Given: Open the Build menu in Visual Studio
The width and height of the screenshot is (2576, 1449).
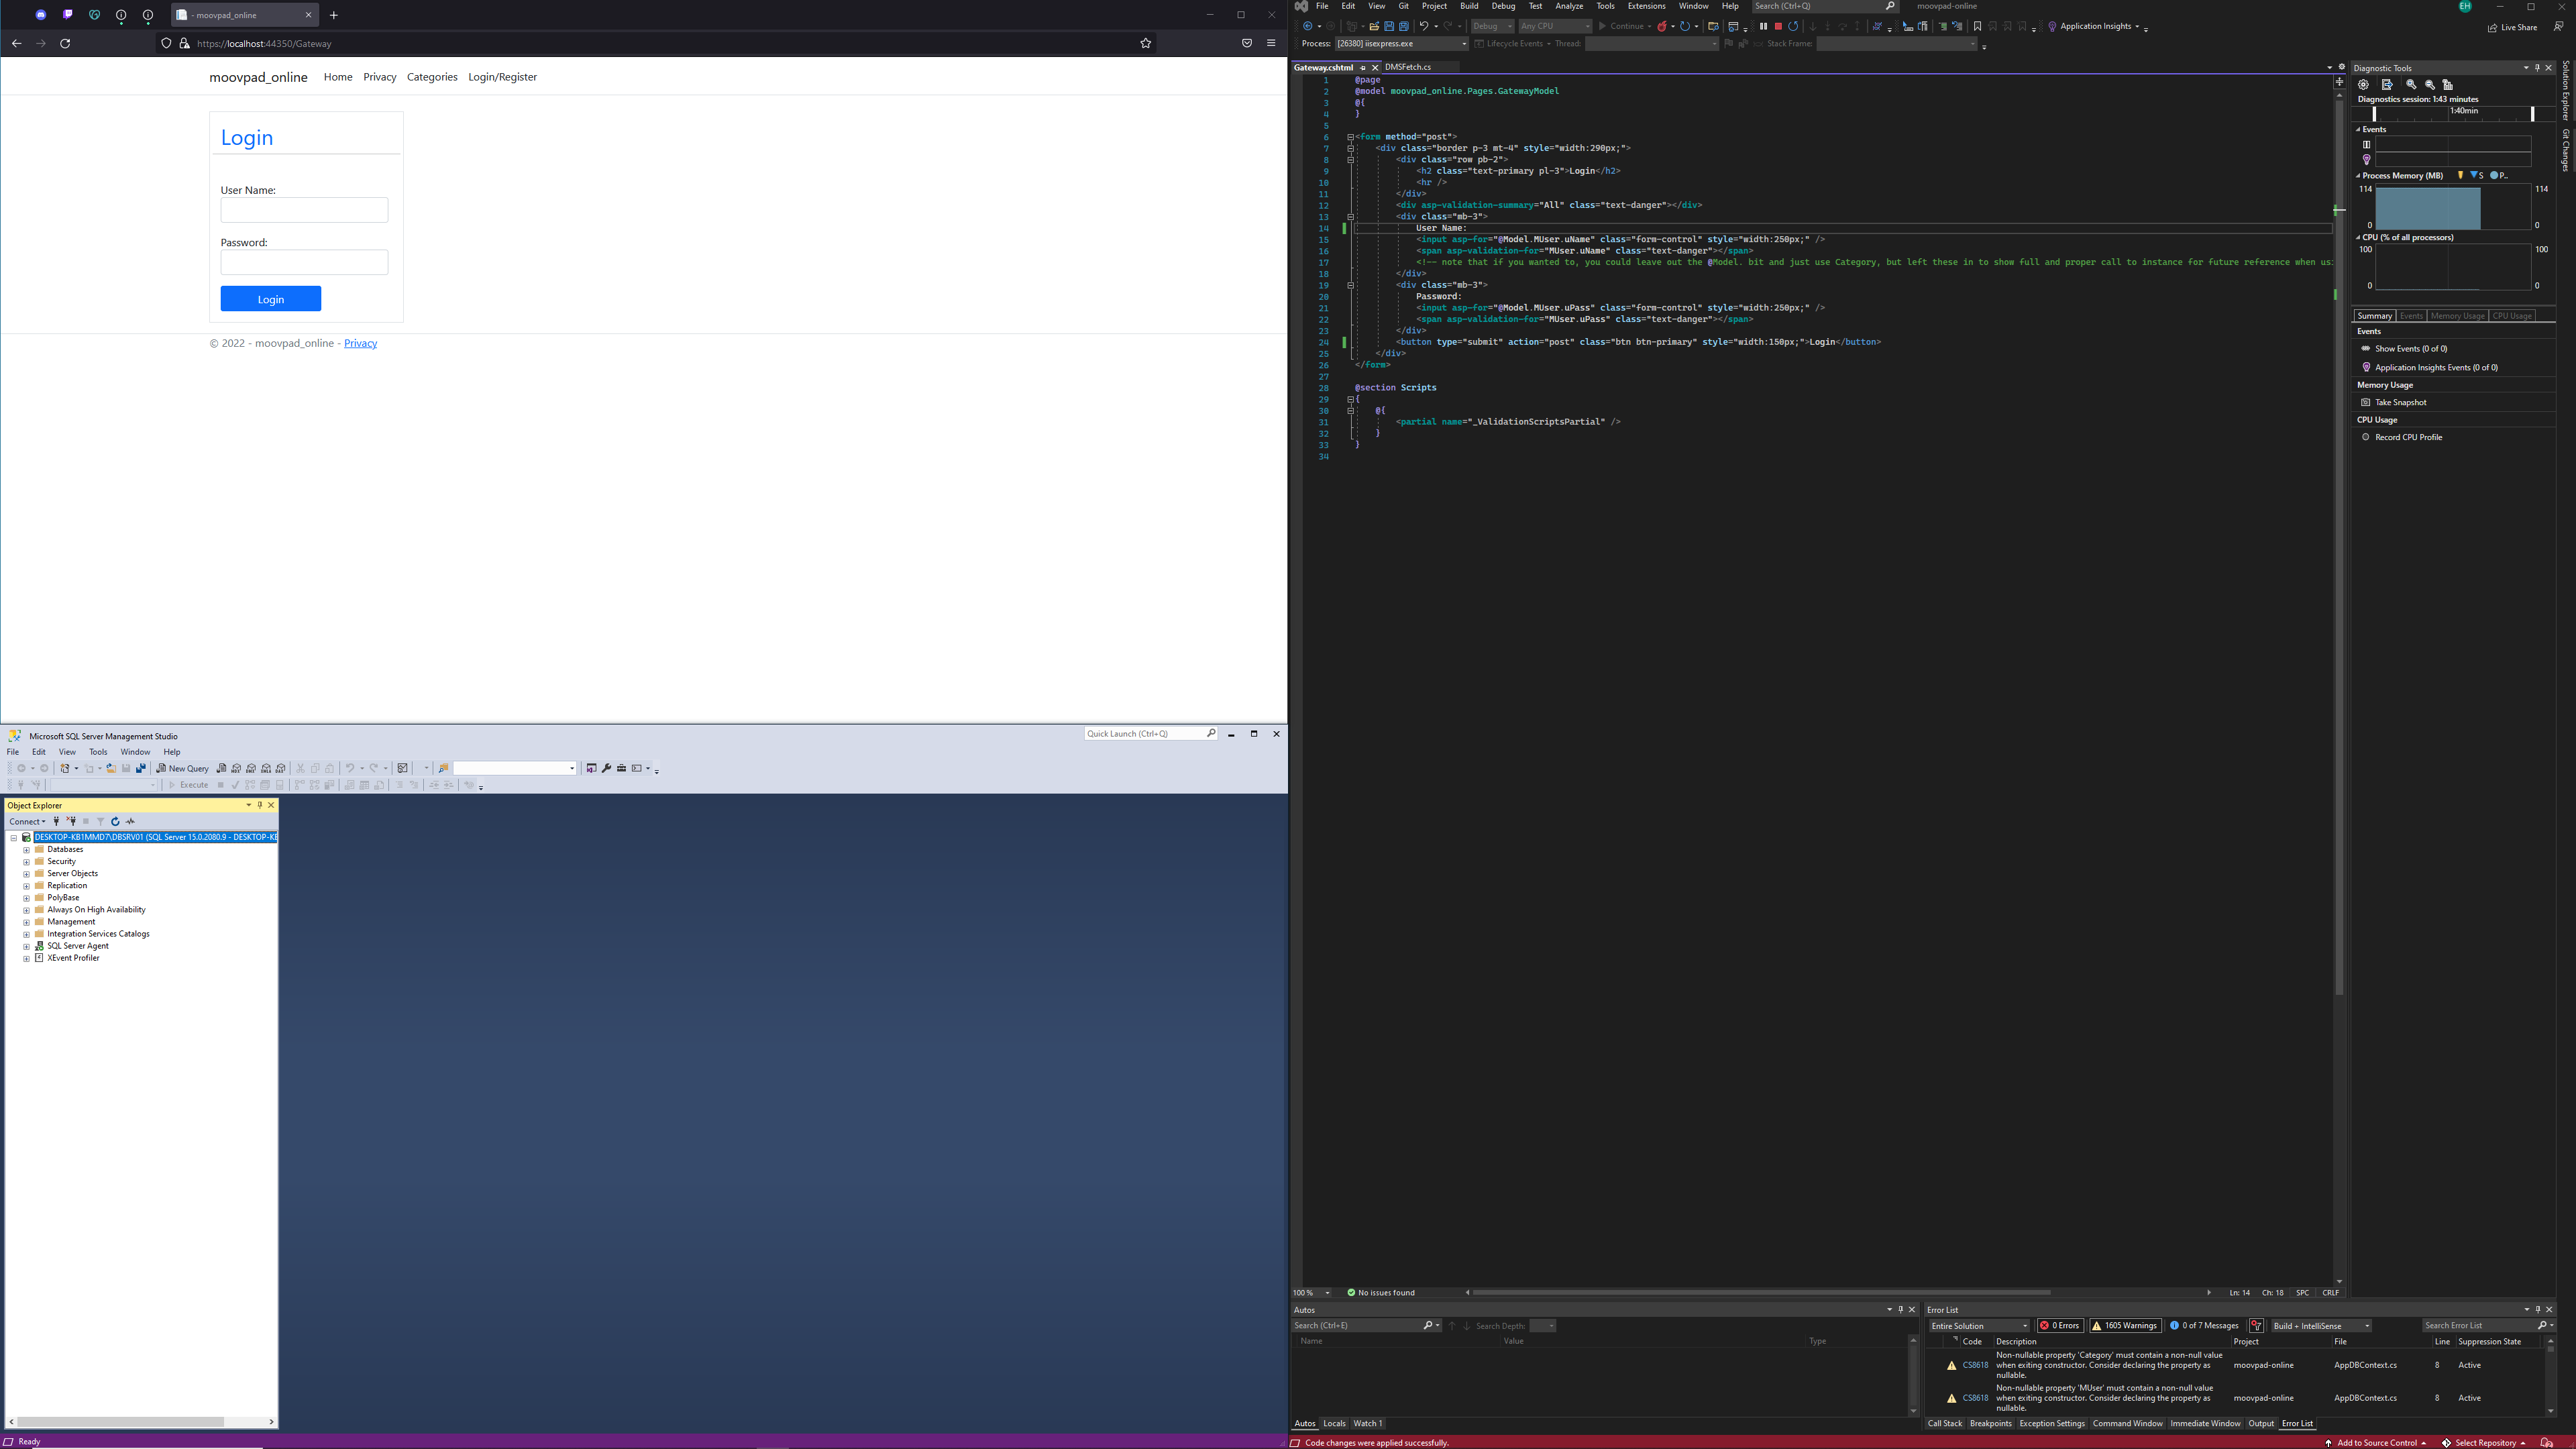Looking at the screenshot, I should click(x=1469, y=6).
